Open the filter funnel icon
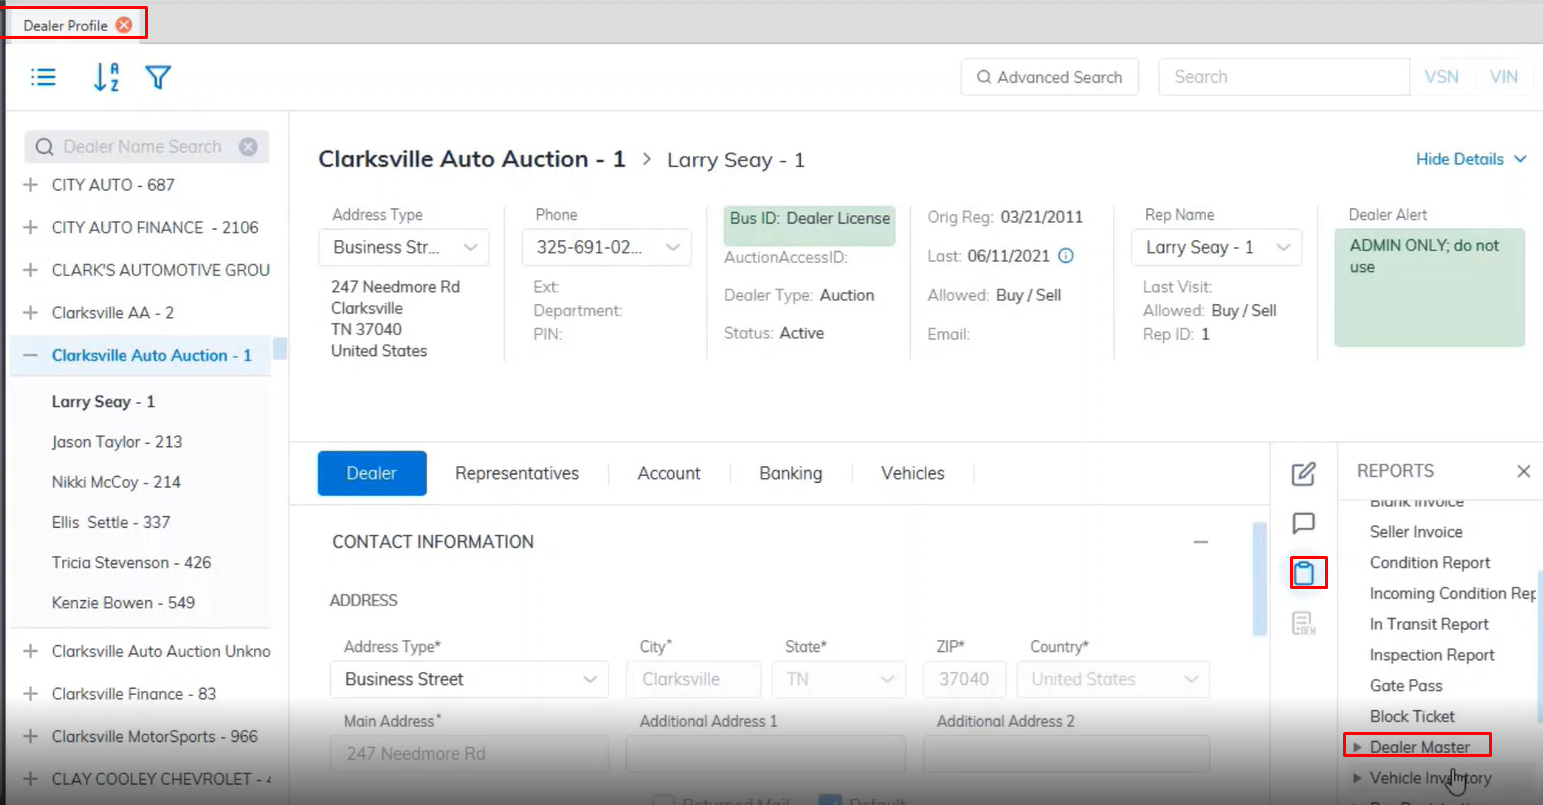This screenshot has height=805, width=1543. coord(158,77)
